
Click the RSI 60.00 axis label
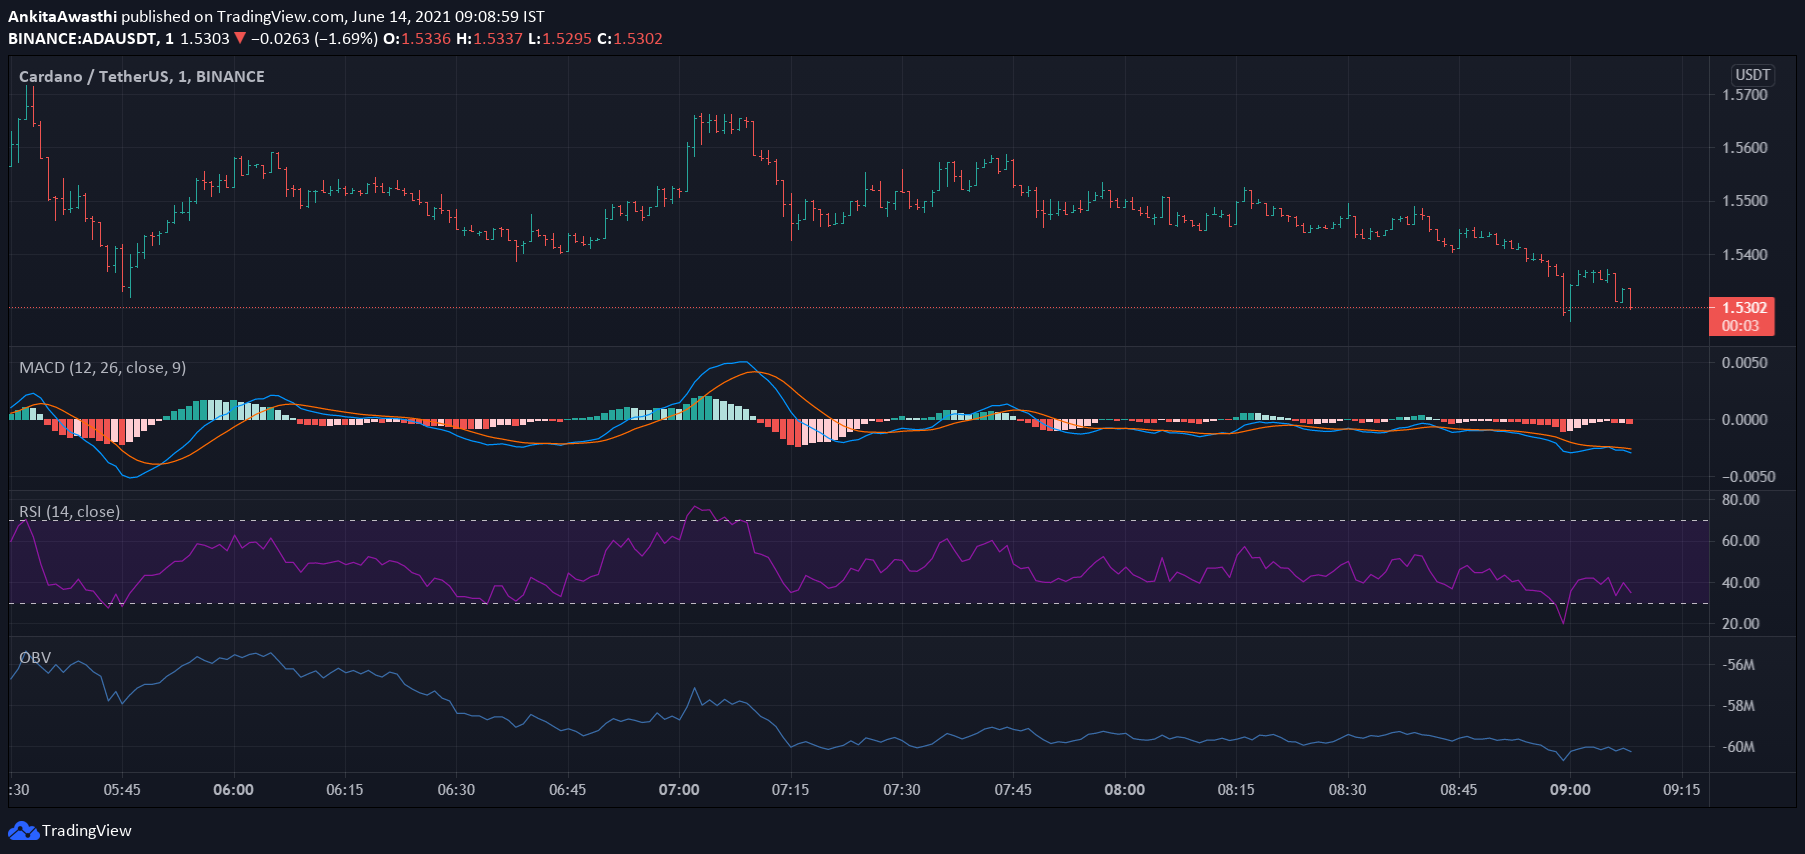pos(1741,541)
